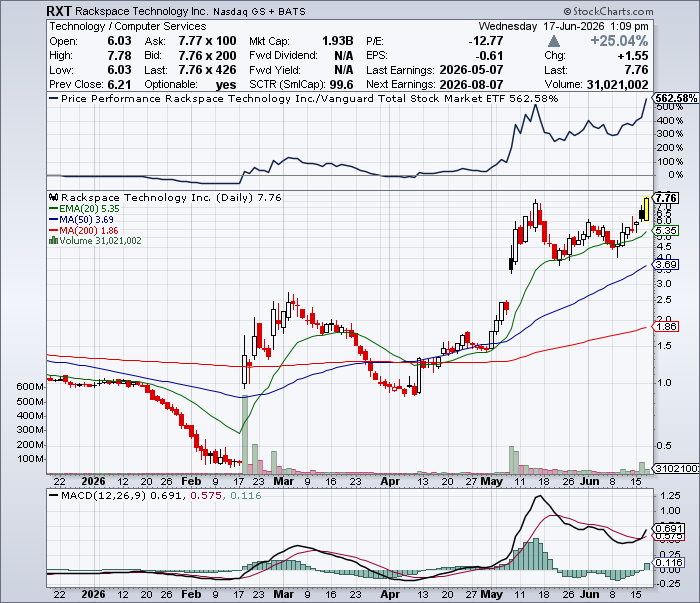Click the Mkt Cap value 1.93B
This screenshot has height=603, width=700.
click(338, 41)
